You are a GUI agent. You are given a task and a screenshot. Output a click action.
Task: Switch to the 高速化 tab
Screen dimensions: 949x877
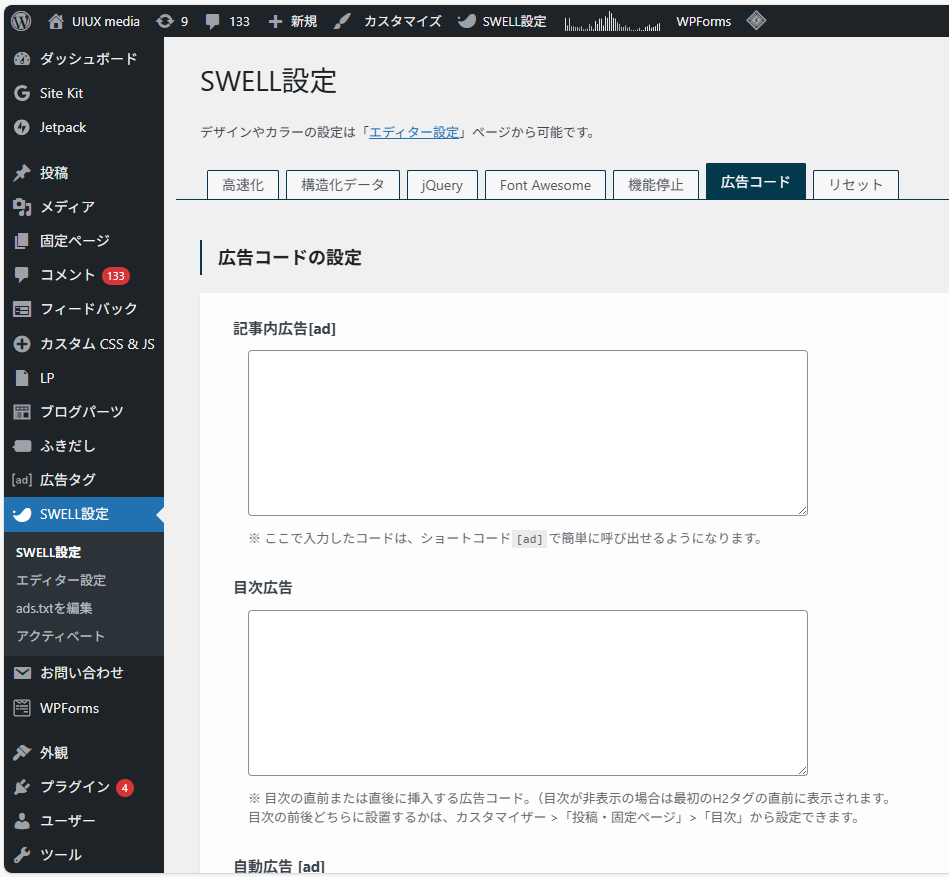243,185
